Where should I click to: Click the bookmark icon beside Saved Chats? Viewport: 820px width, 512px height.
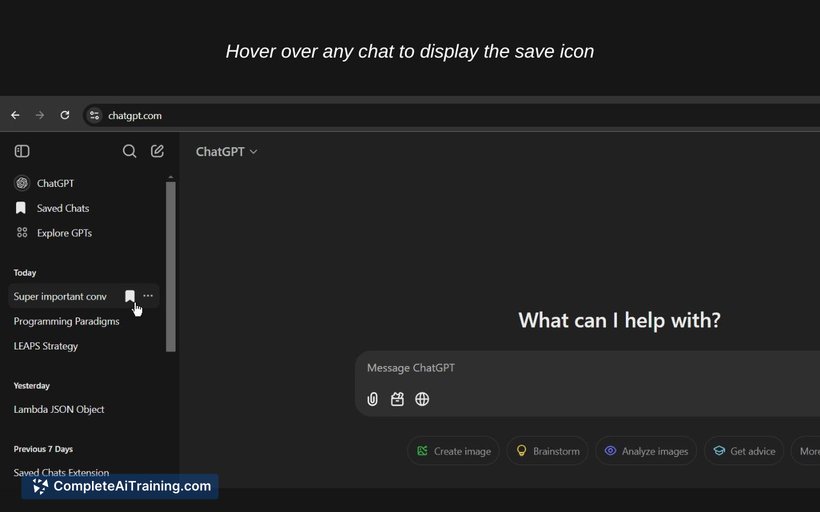pos(21,208)
